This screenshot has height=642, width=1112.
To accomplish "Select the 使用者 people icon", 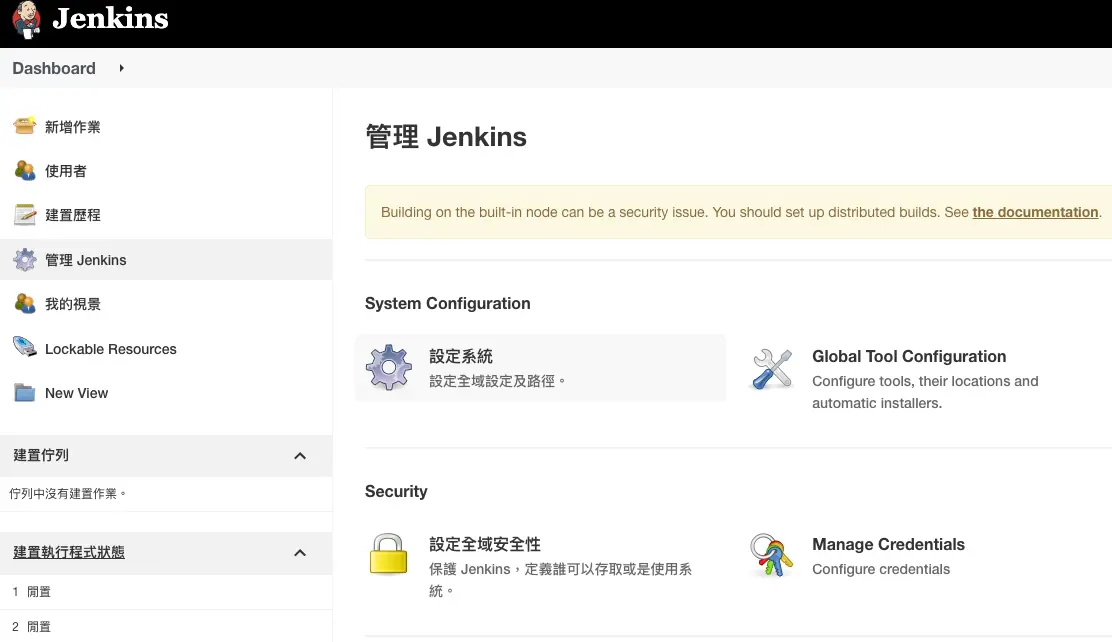I will [x=25, y=170].
